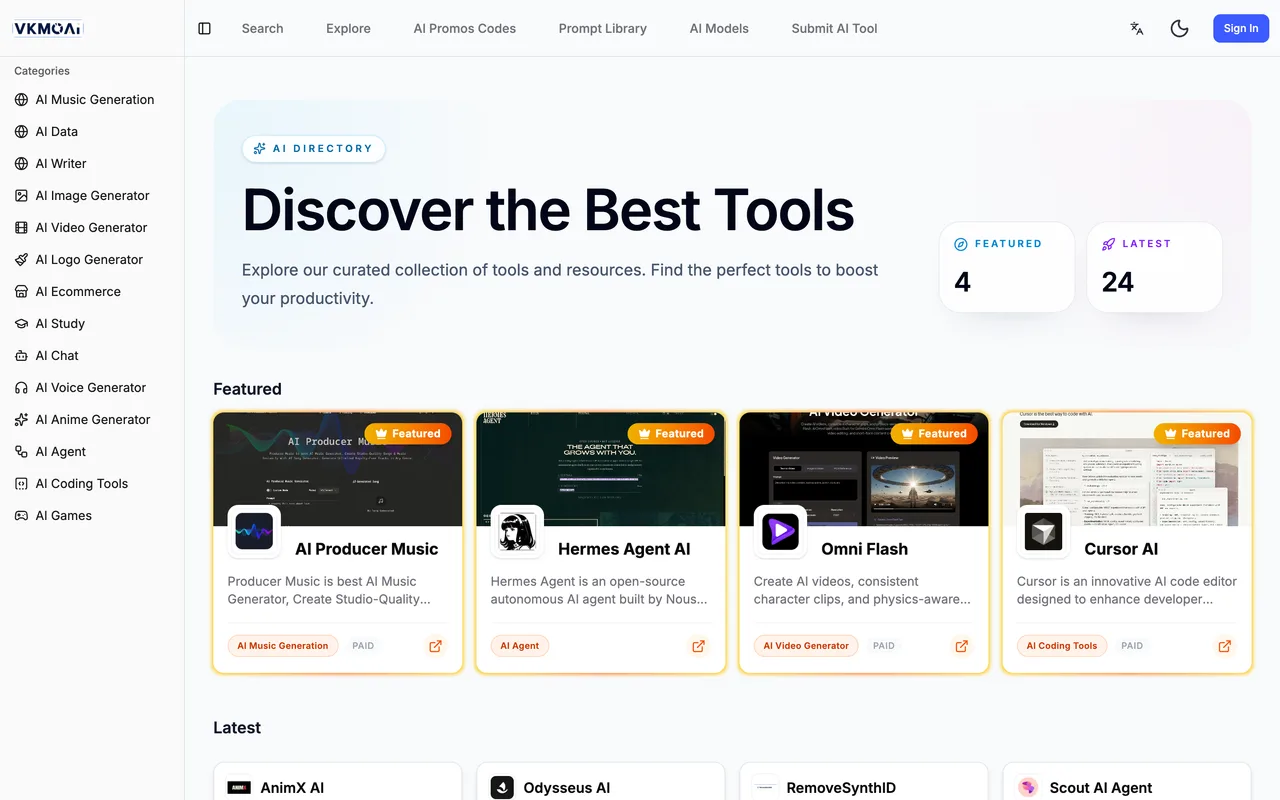Open the Scout AI Agent latest card

point(1127,782)
